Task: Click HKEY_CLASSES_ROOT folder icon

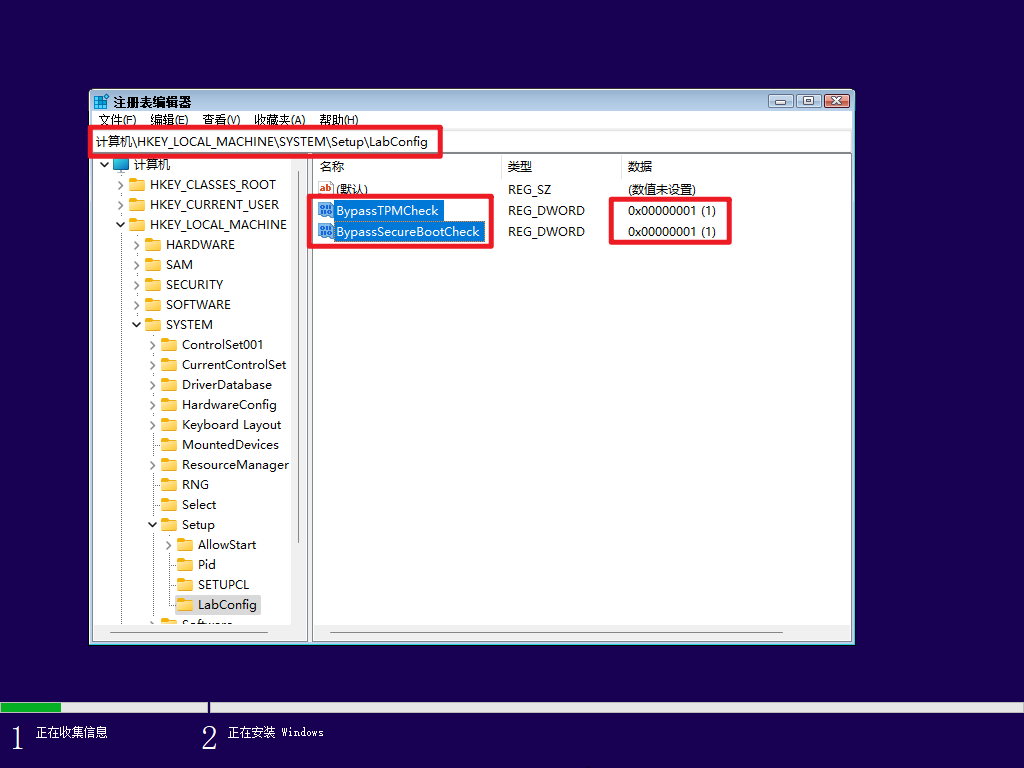Action: (x=136, y=185)
